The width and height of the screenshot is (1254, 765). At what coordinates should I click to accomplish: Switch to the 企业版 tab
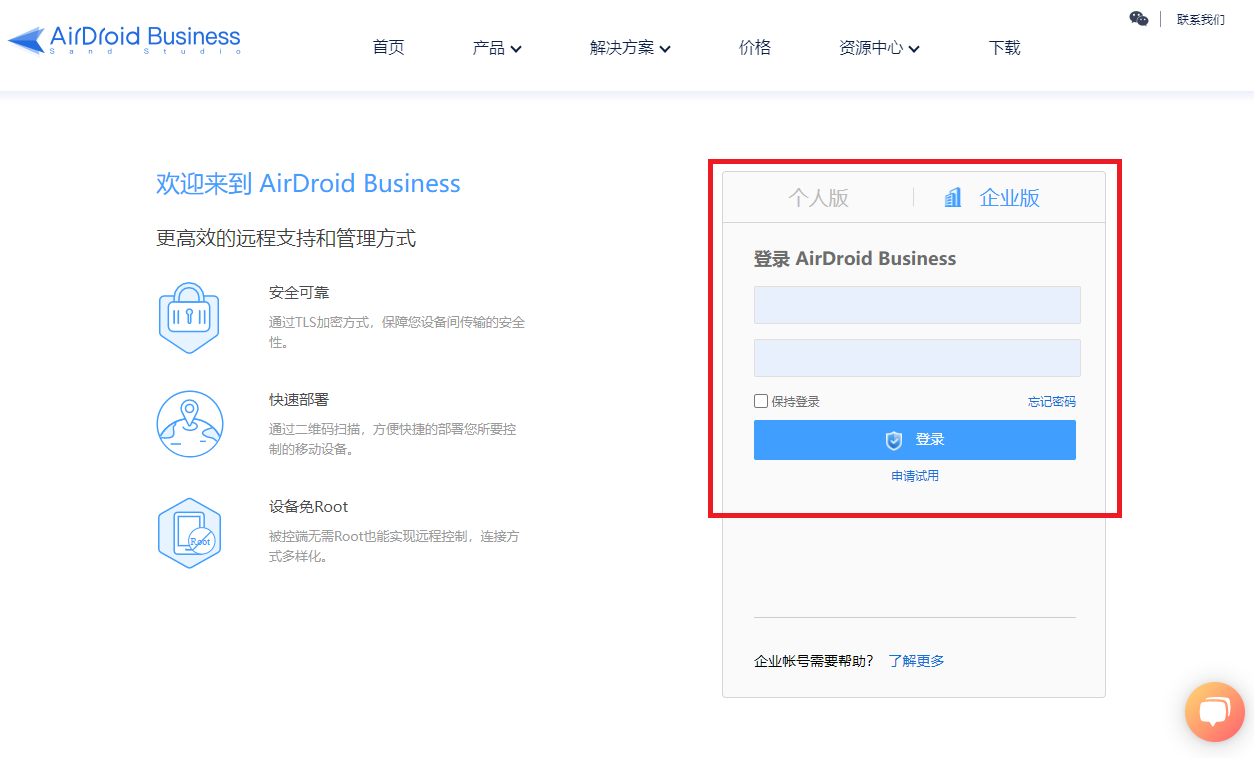(x=1009, y=197)
